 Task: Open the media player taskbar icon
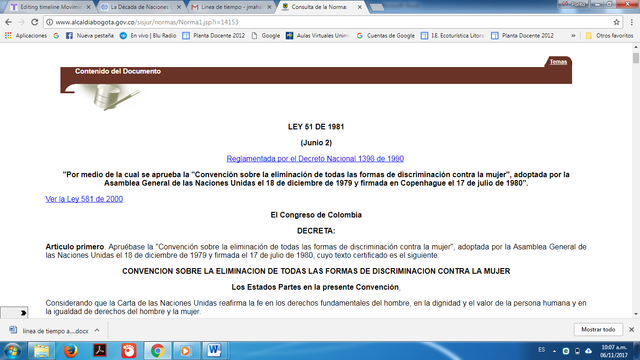pos(186,351)
